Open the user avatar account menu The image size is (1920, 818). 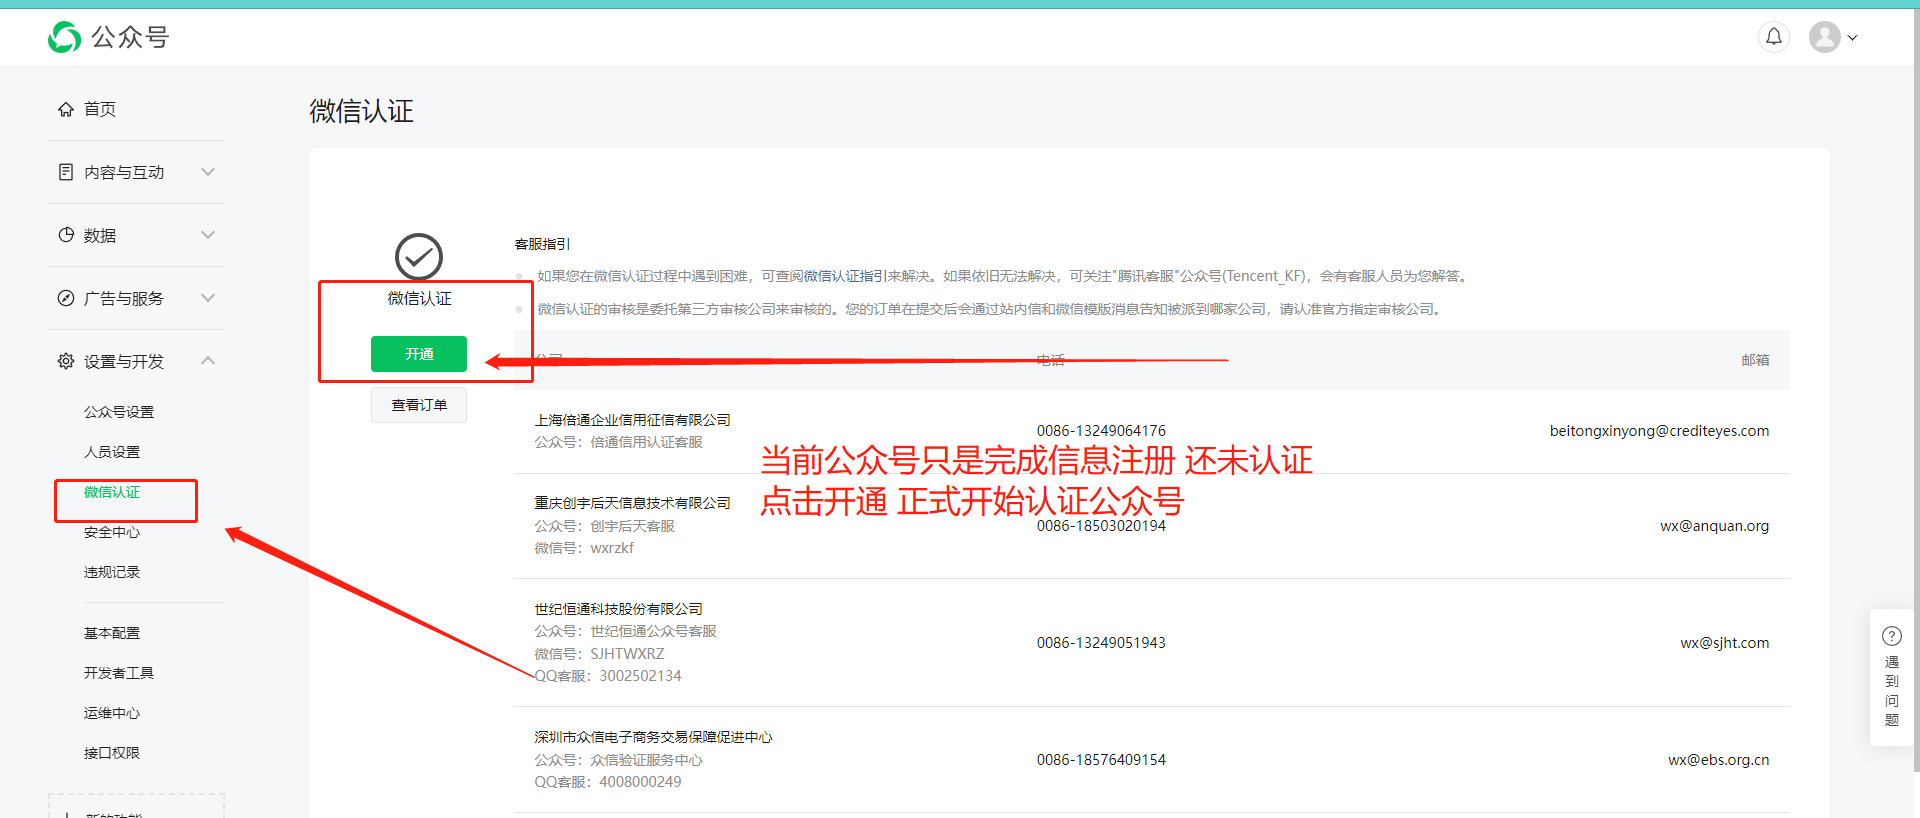1825,37
